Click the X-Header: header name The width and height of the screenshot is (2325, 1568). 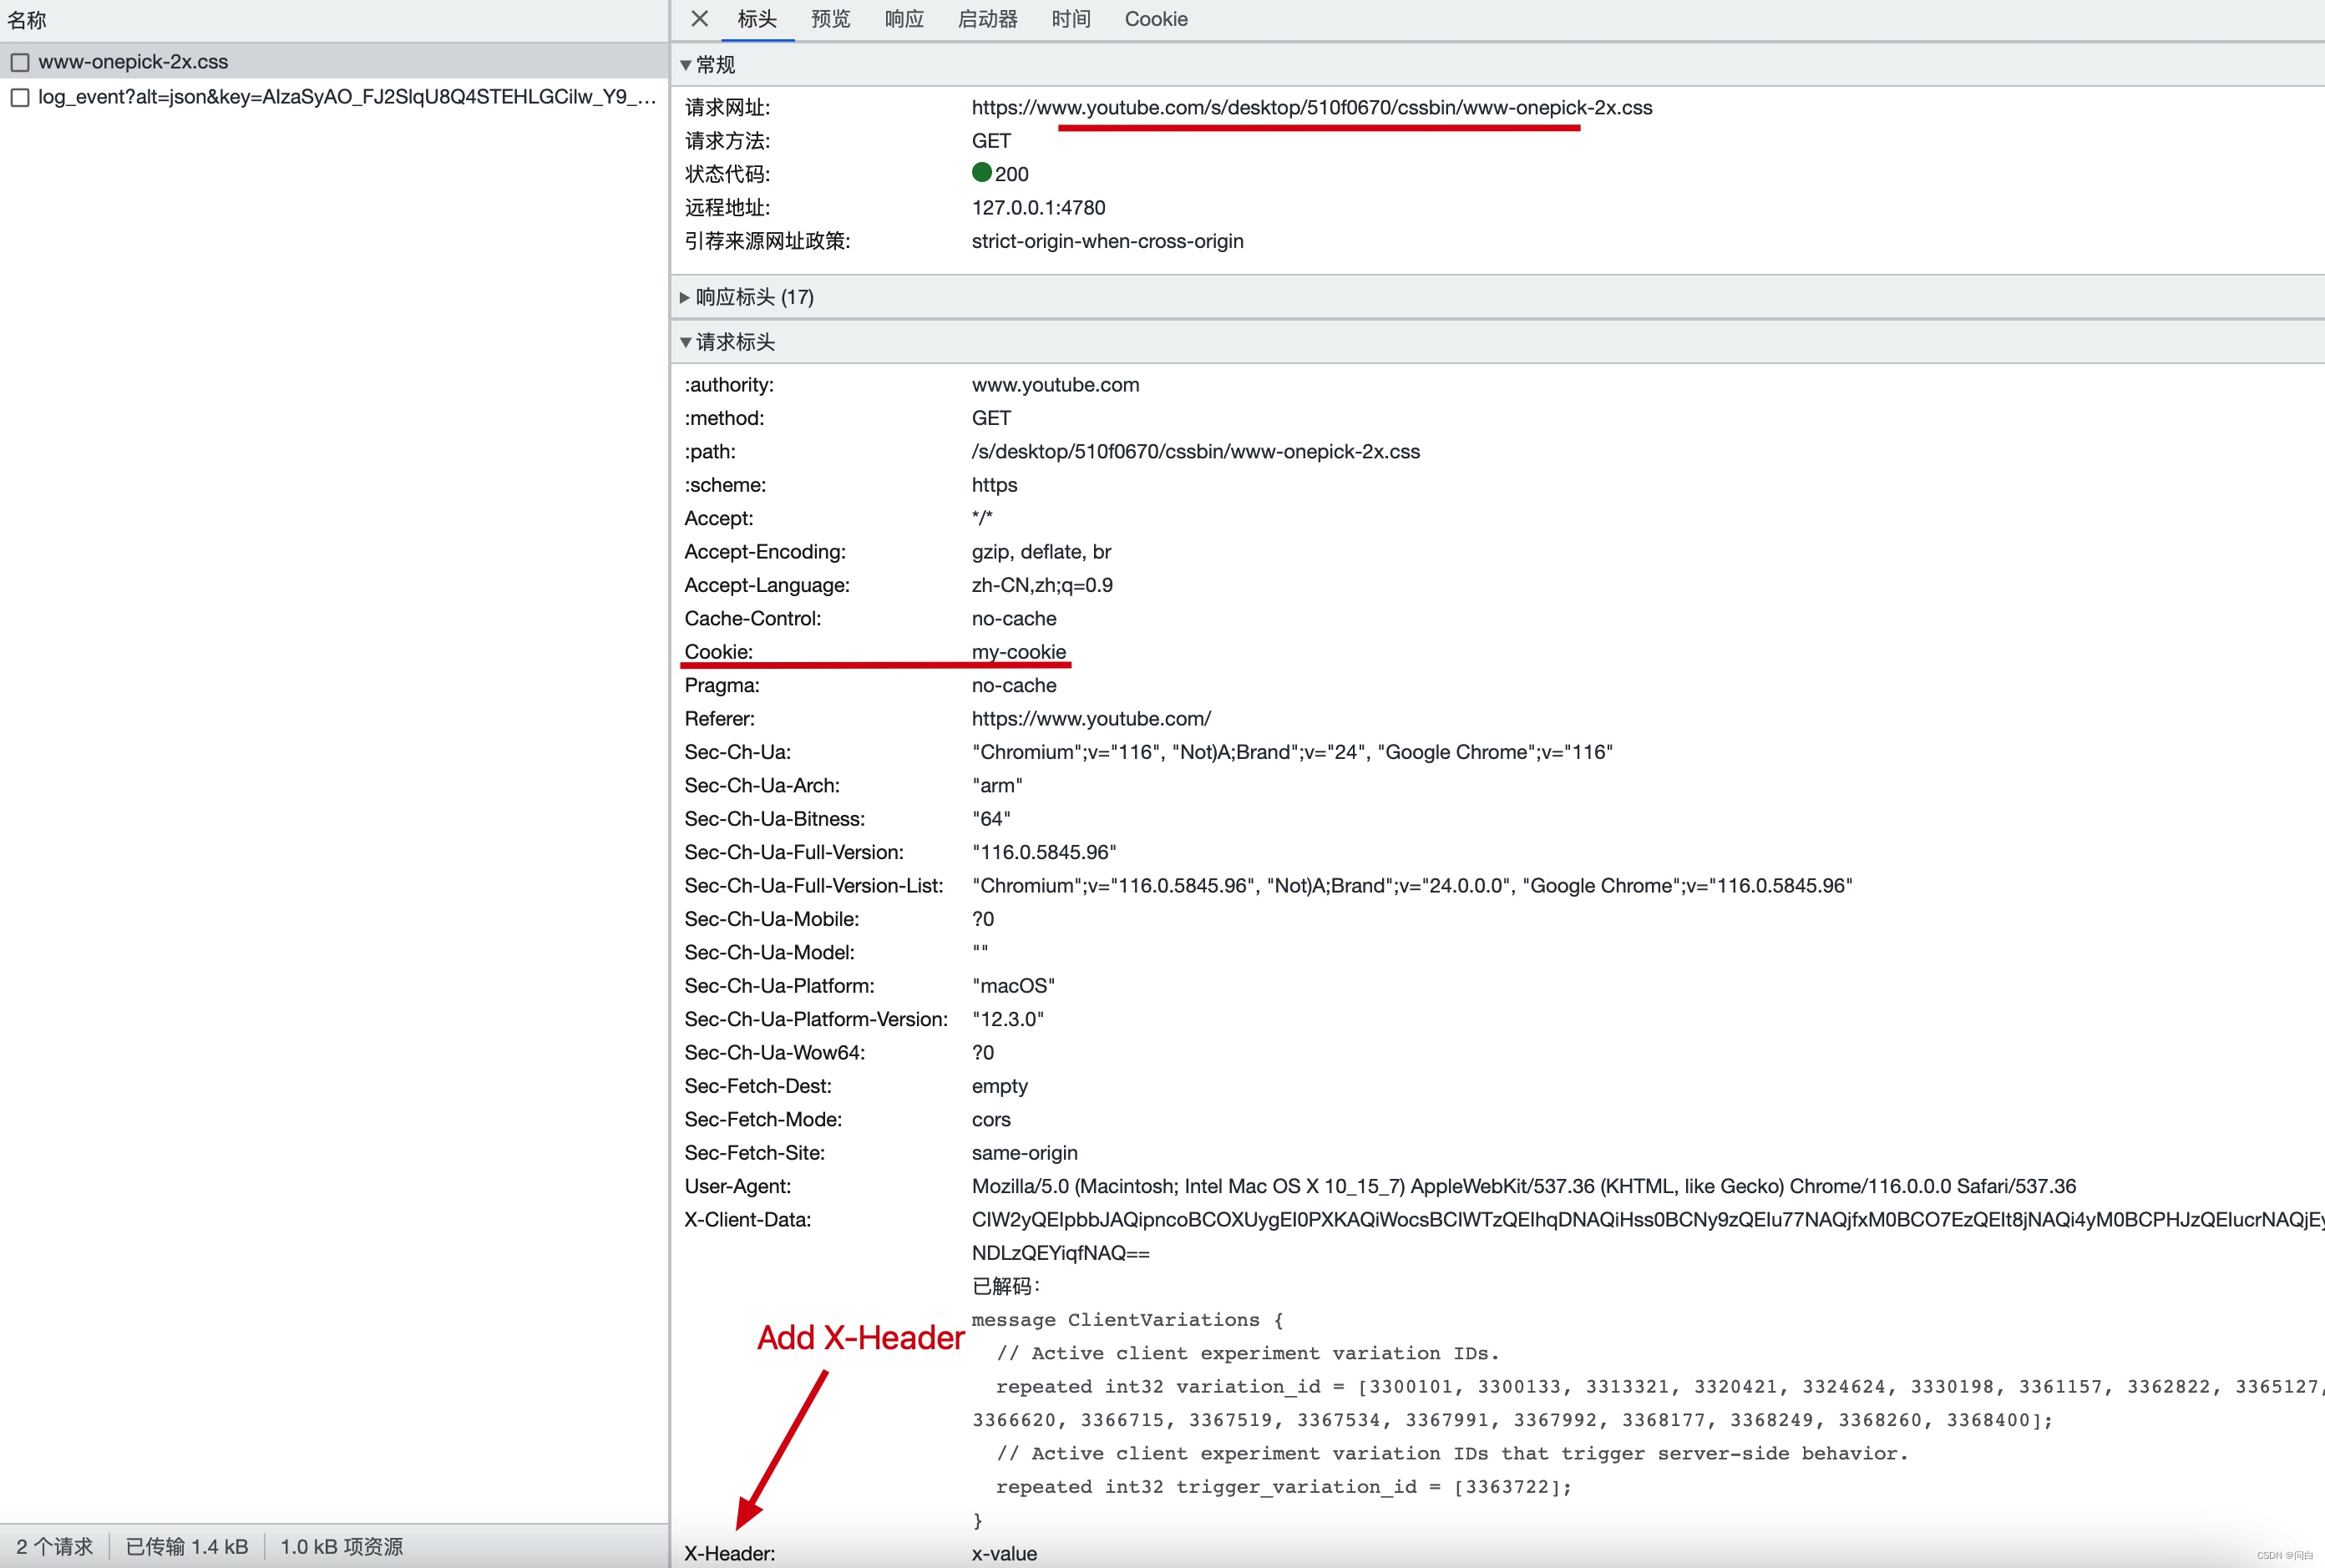tap(729, 1553)
